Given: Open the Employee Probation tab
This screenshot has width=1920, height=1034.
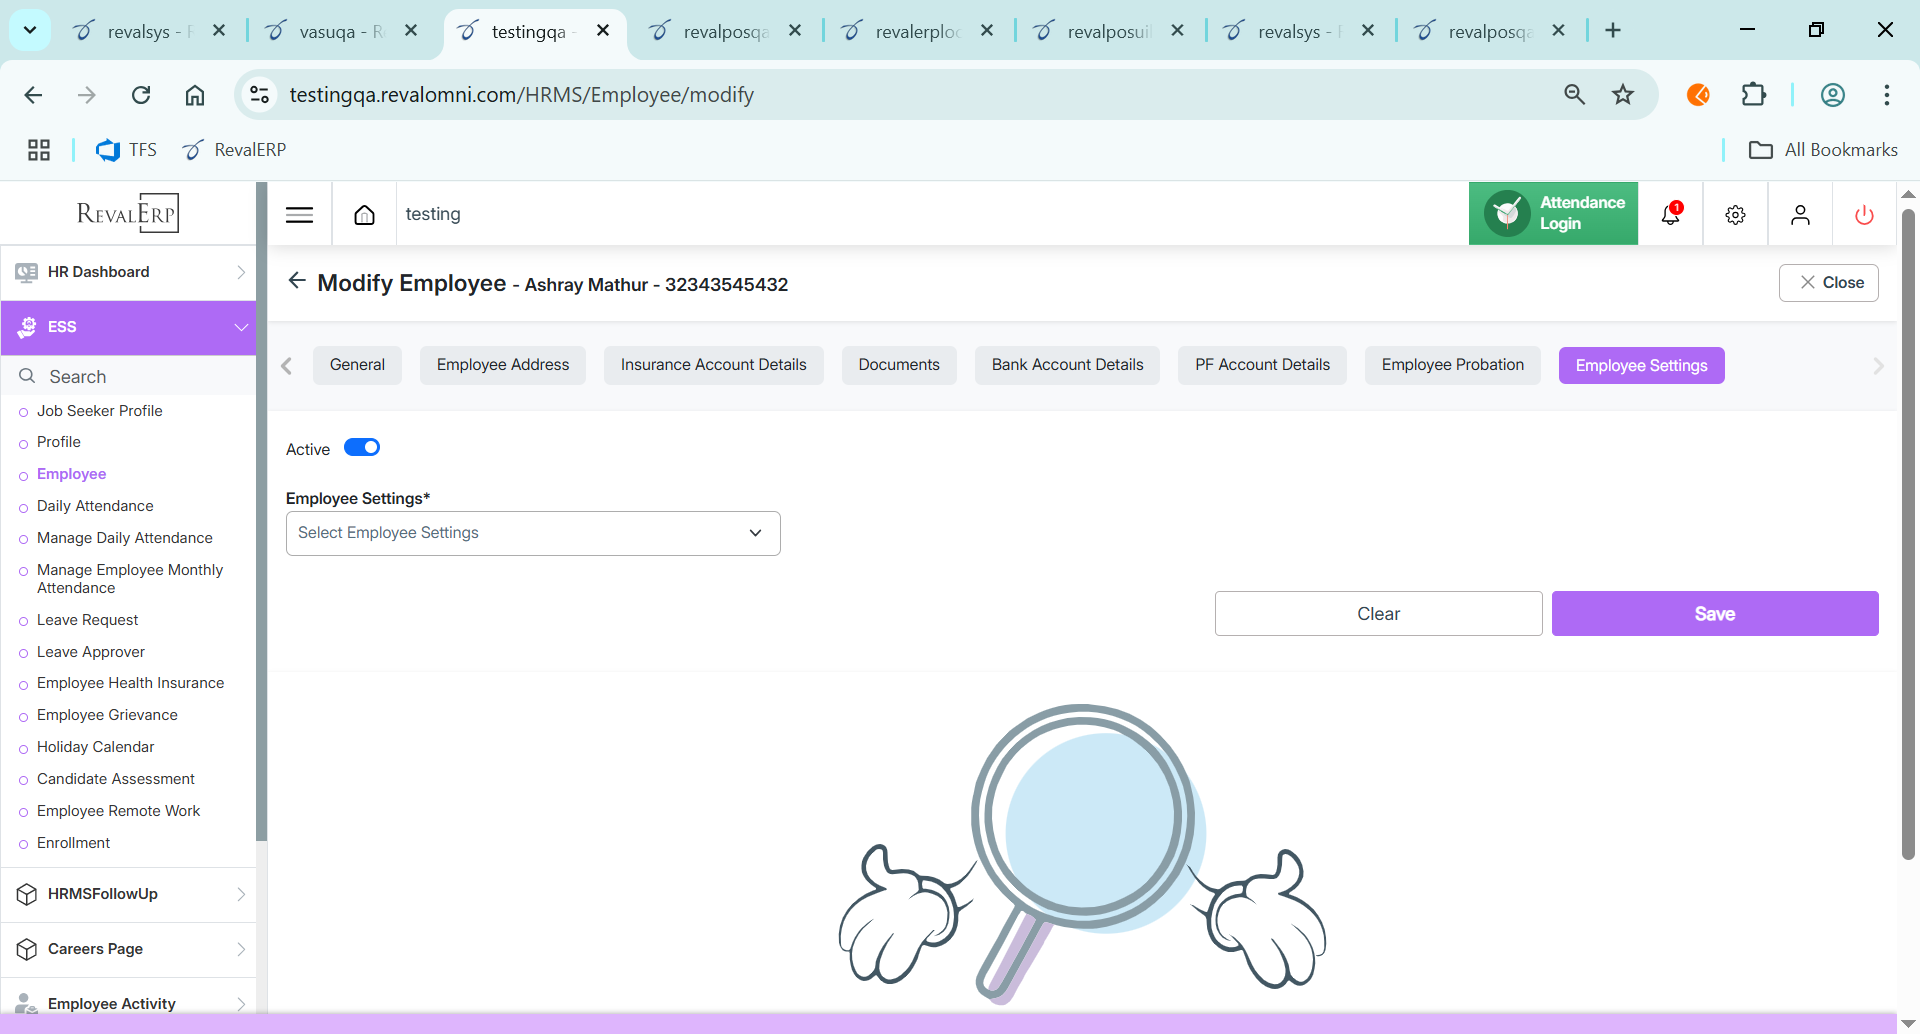Looking at the screenshot, I should tap(1452, 365).
